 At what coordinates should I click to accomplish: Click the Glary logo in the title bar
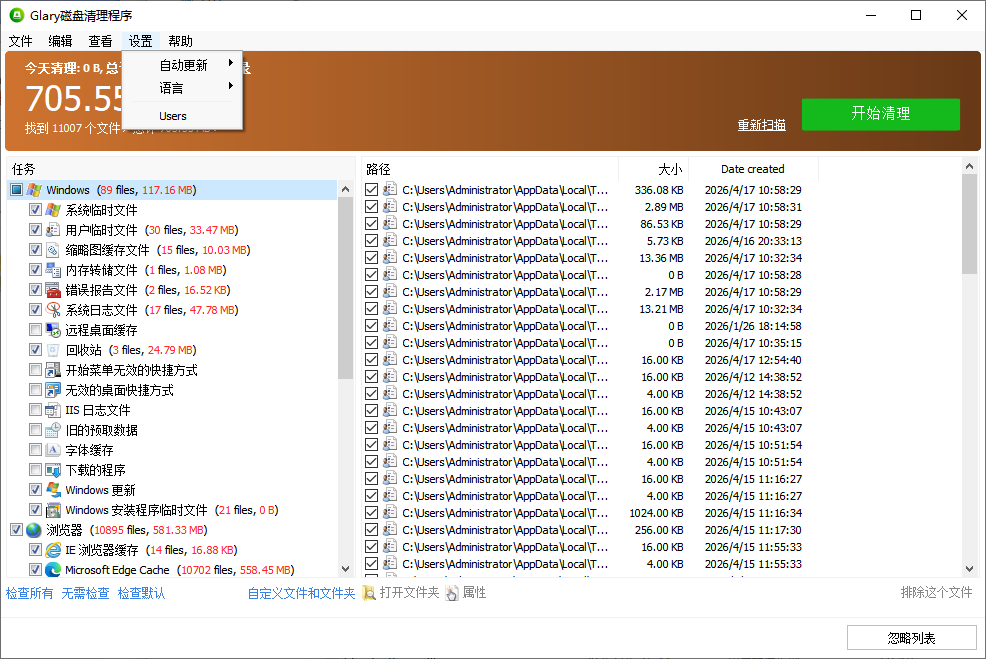(x=16, y=15)
